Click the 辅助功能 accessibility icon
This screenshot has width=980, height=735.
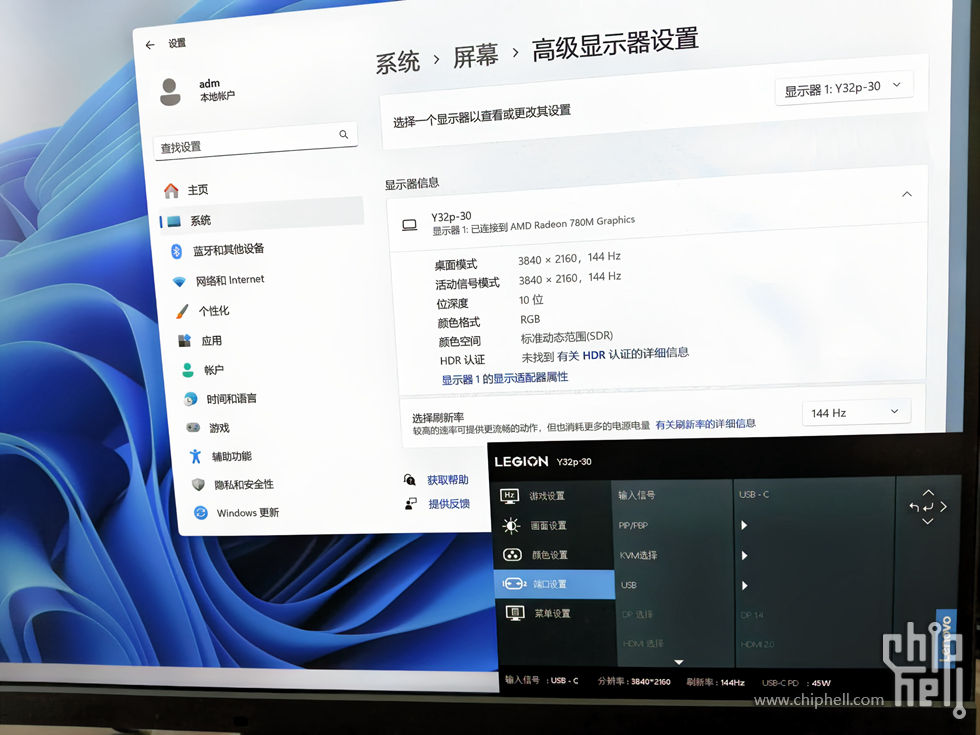pyautogui.click(x=196, y=456)
